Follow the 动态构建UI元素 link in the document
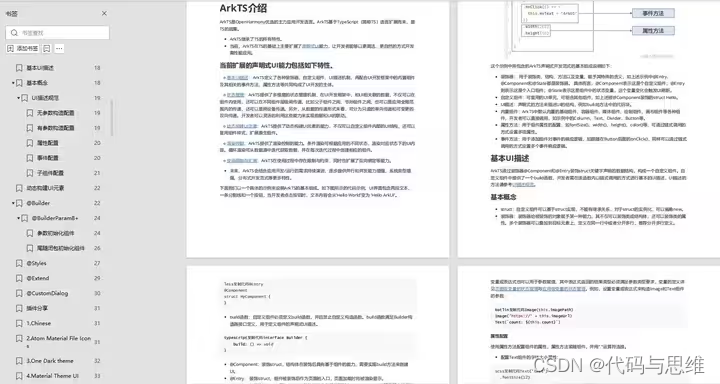The height and width of the screenshot is (384, 720). tap(242, 126)
